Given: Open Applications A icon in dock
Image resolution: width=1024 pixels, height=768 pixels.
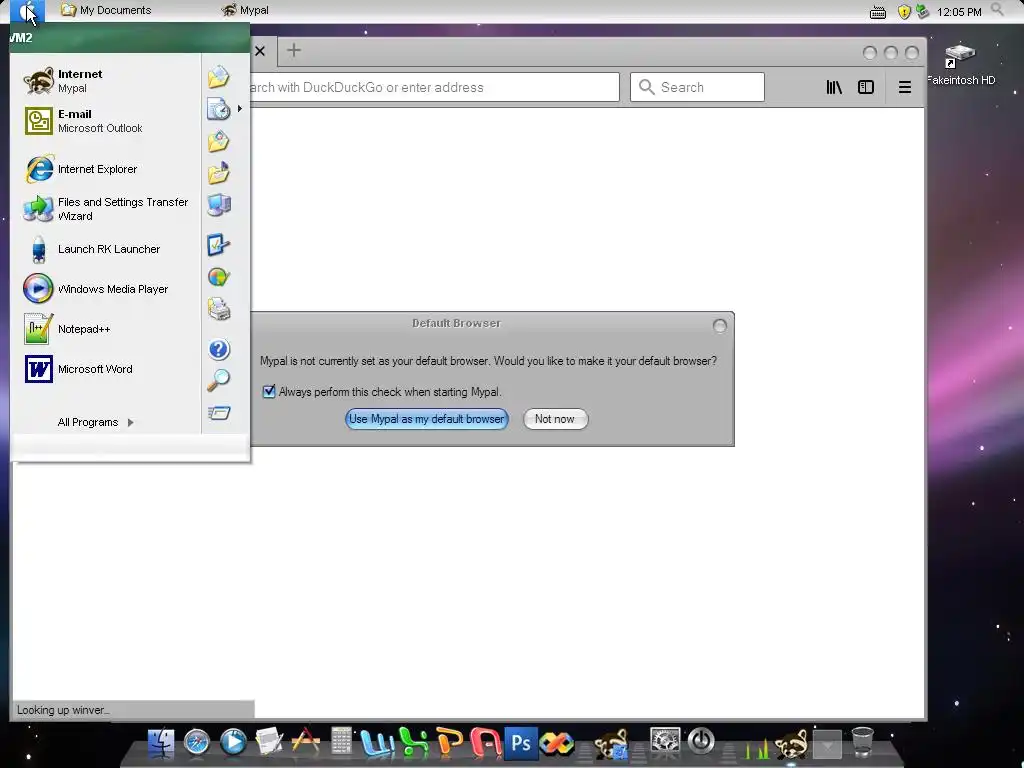Looking at the screenshot, I should coord(305,743).
